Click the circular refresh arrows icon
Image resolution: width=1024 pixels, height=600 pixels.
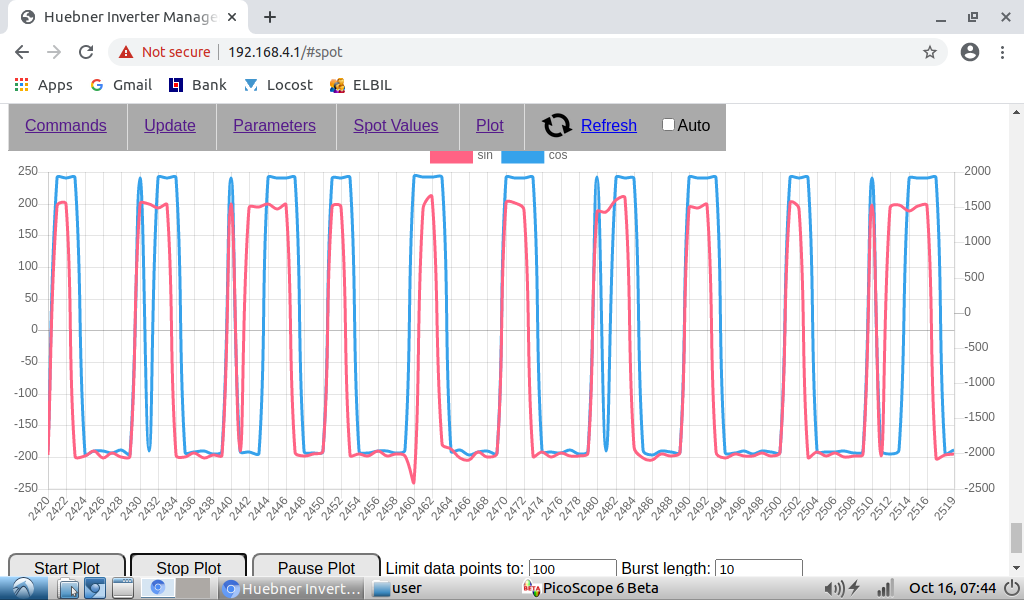pos(557,125)
